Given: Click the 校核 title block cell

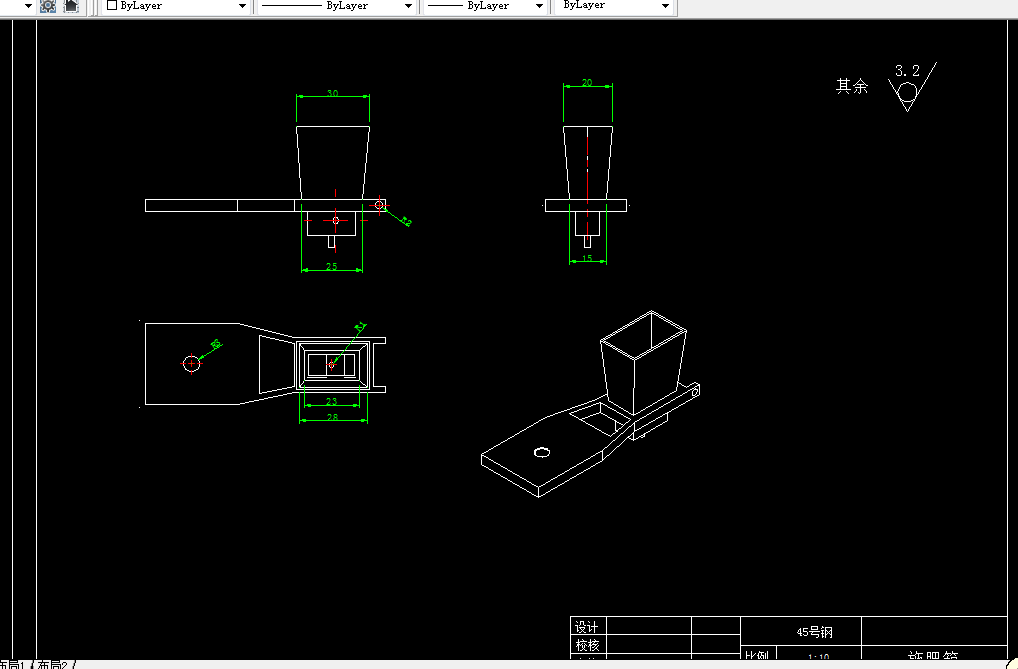Looking at the screenshot, I should [588, 645].
